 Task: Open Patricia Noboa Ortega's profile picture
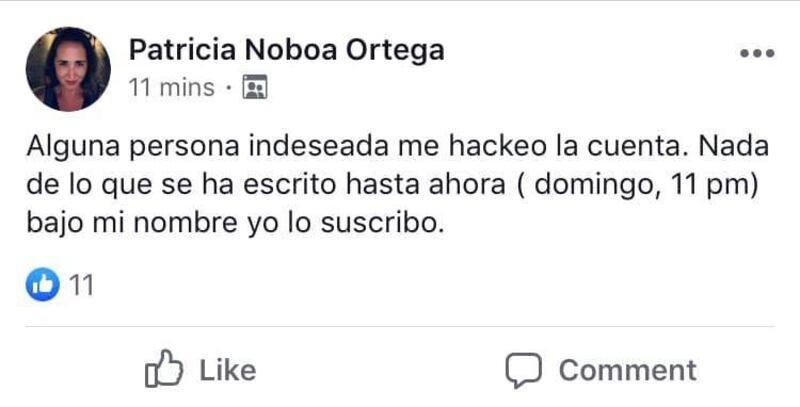pos(68,69)
